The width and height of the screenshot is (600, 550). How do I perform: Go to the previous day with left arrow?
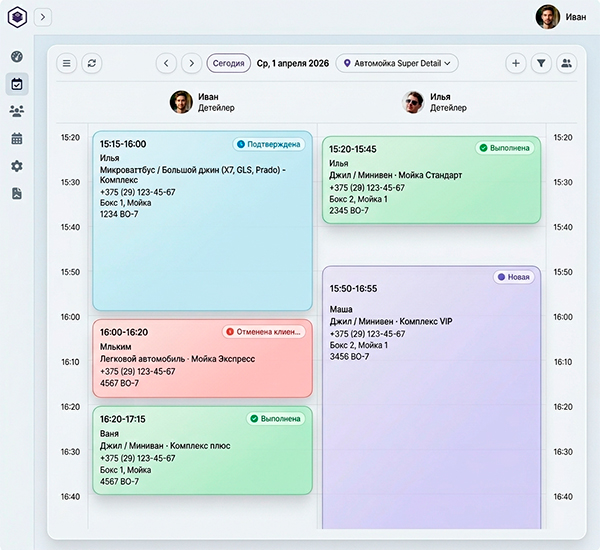pyautogui.click(x=167, y=63)
